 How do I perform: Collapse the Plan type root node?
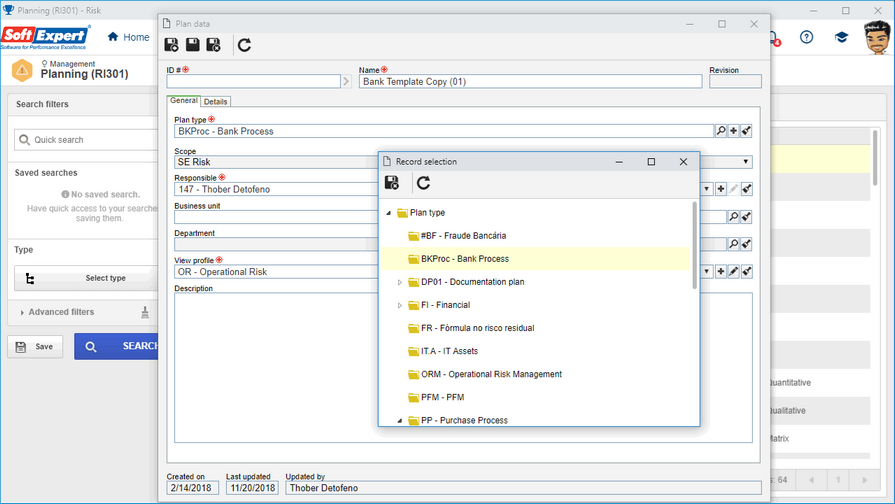[389, 213]
